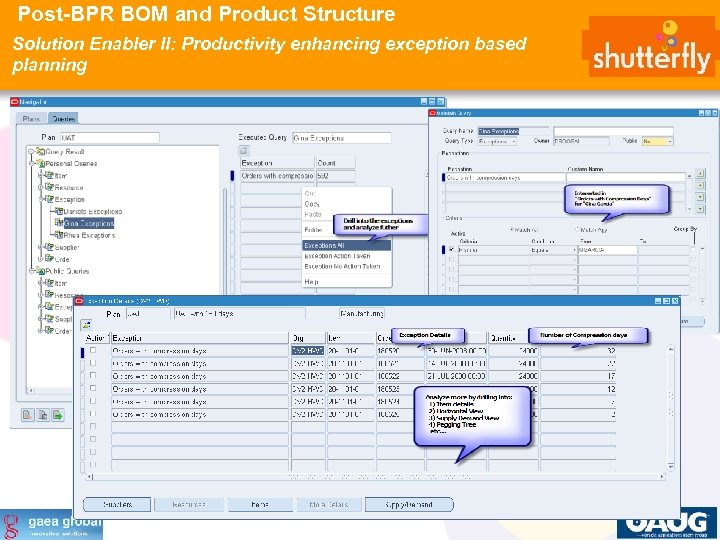
Task: Click Supplier node icon under Personal Queries
Action: click(x=50, y=247)
